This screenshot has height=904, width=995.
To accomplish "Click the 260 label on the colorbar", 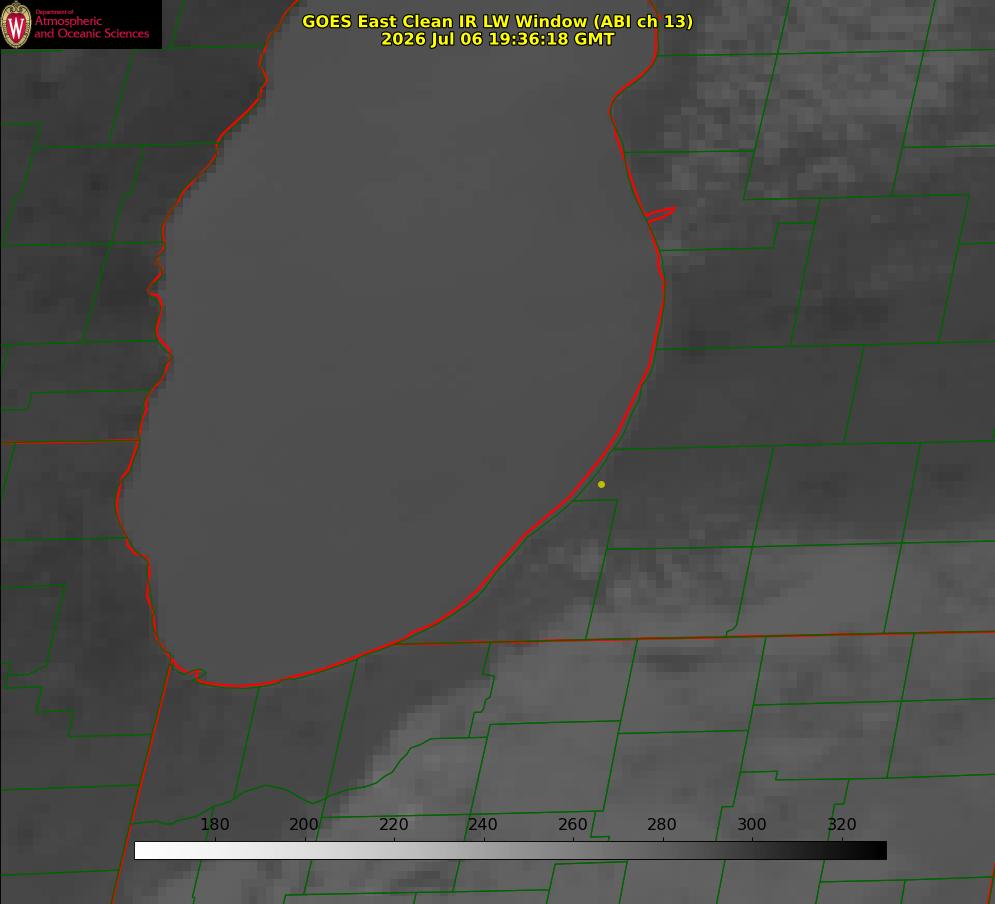I will click(x=572, y=824).
